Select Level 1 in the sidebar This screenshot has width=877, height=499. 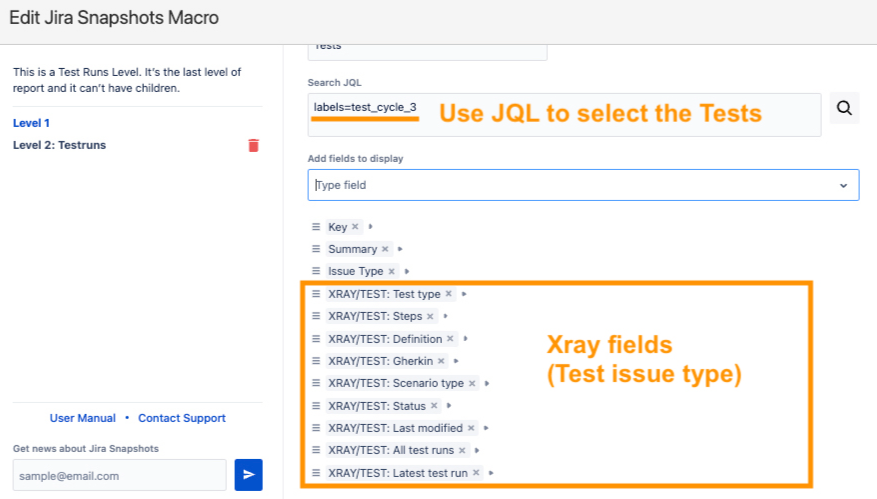[x=30, y=123]
